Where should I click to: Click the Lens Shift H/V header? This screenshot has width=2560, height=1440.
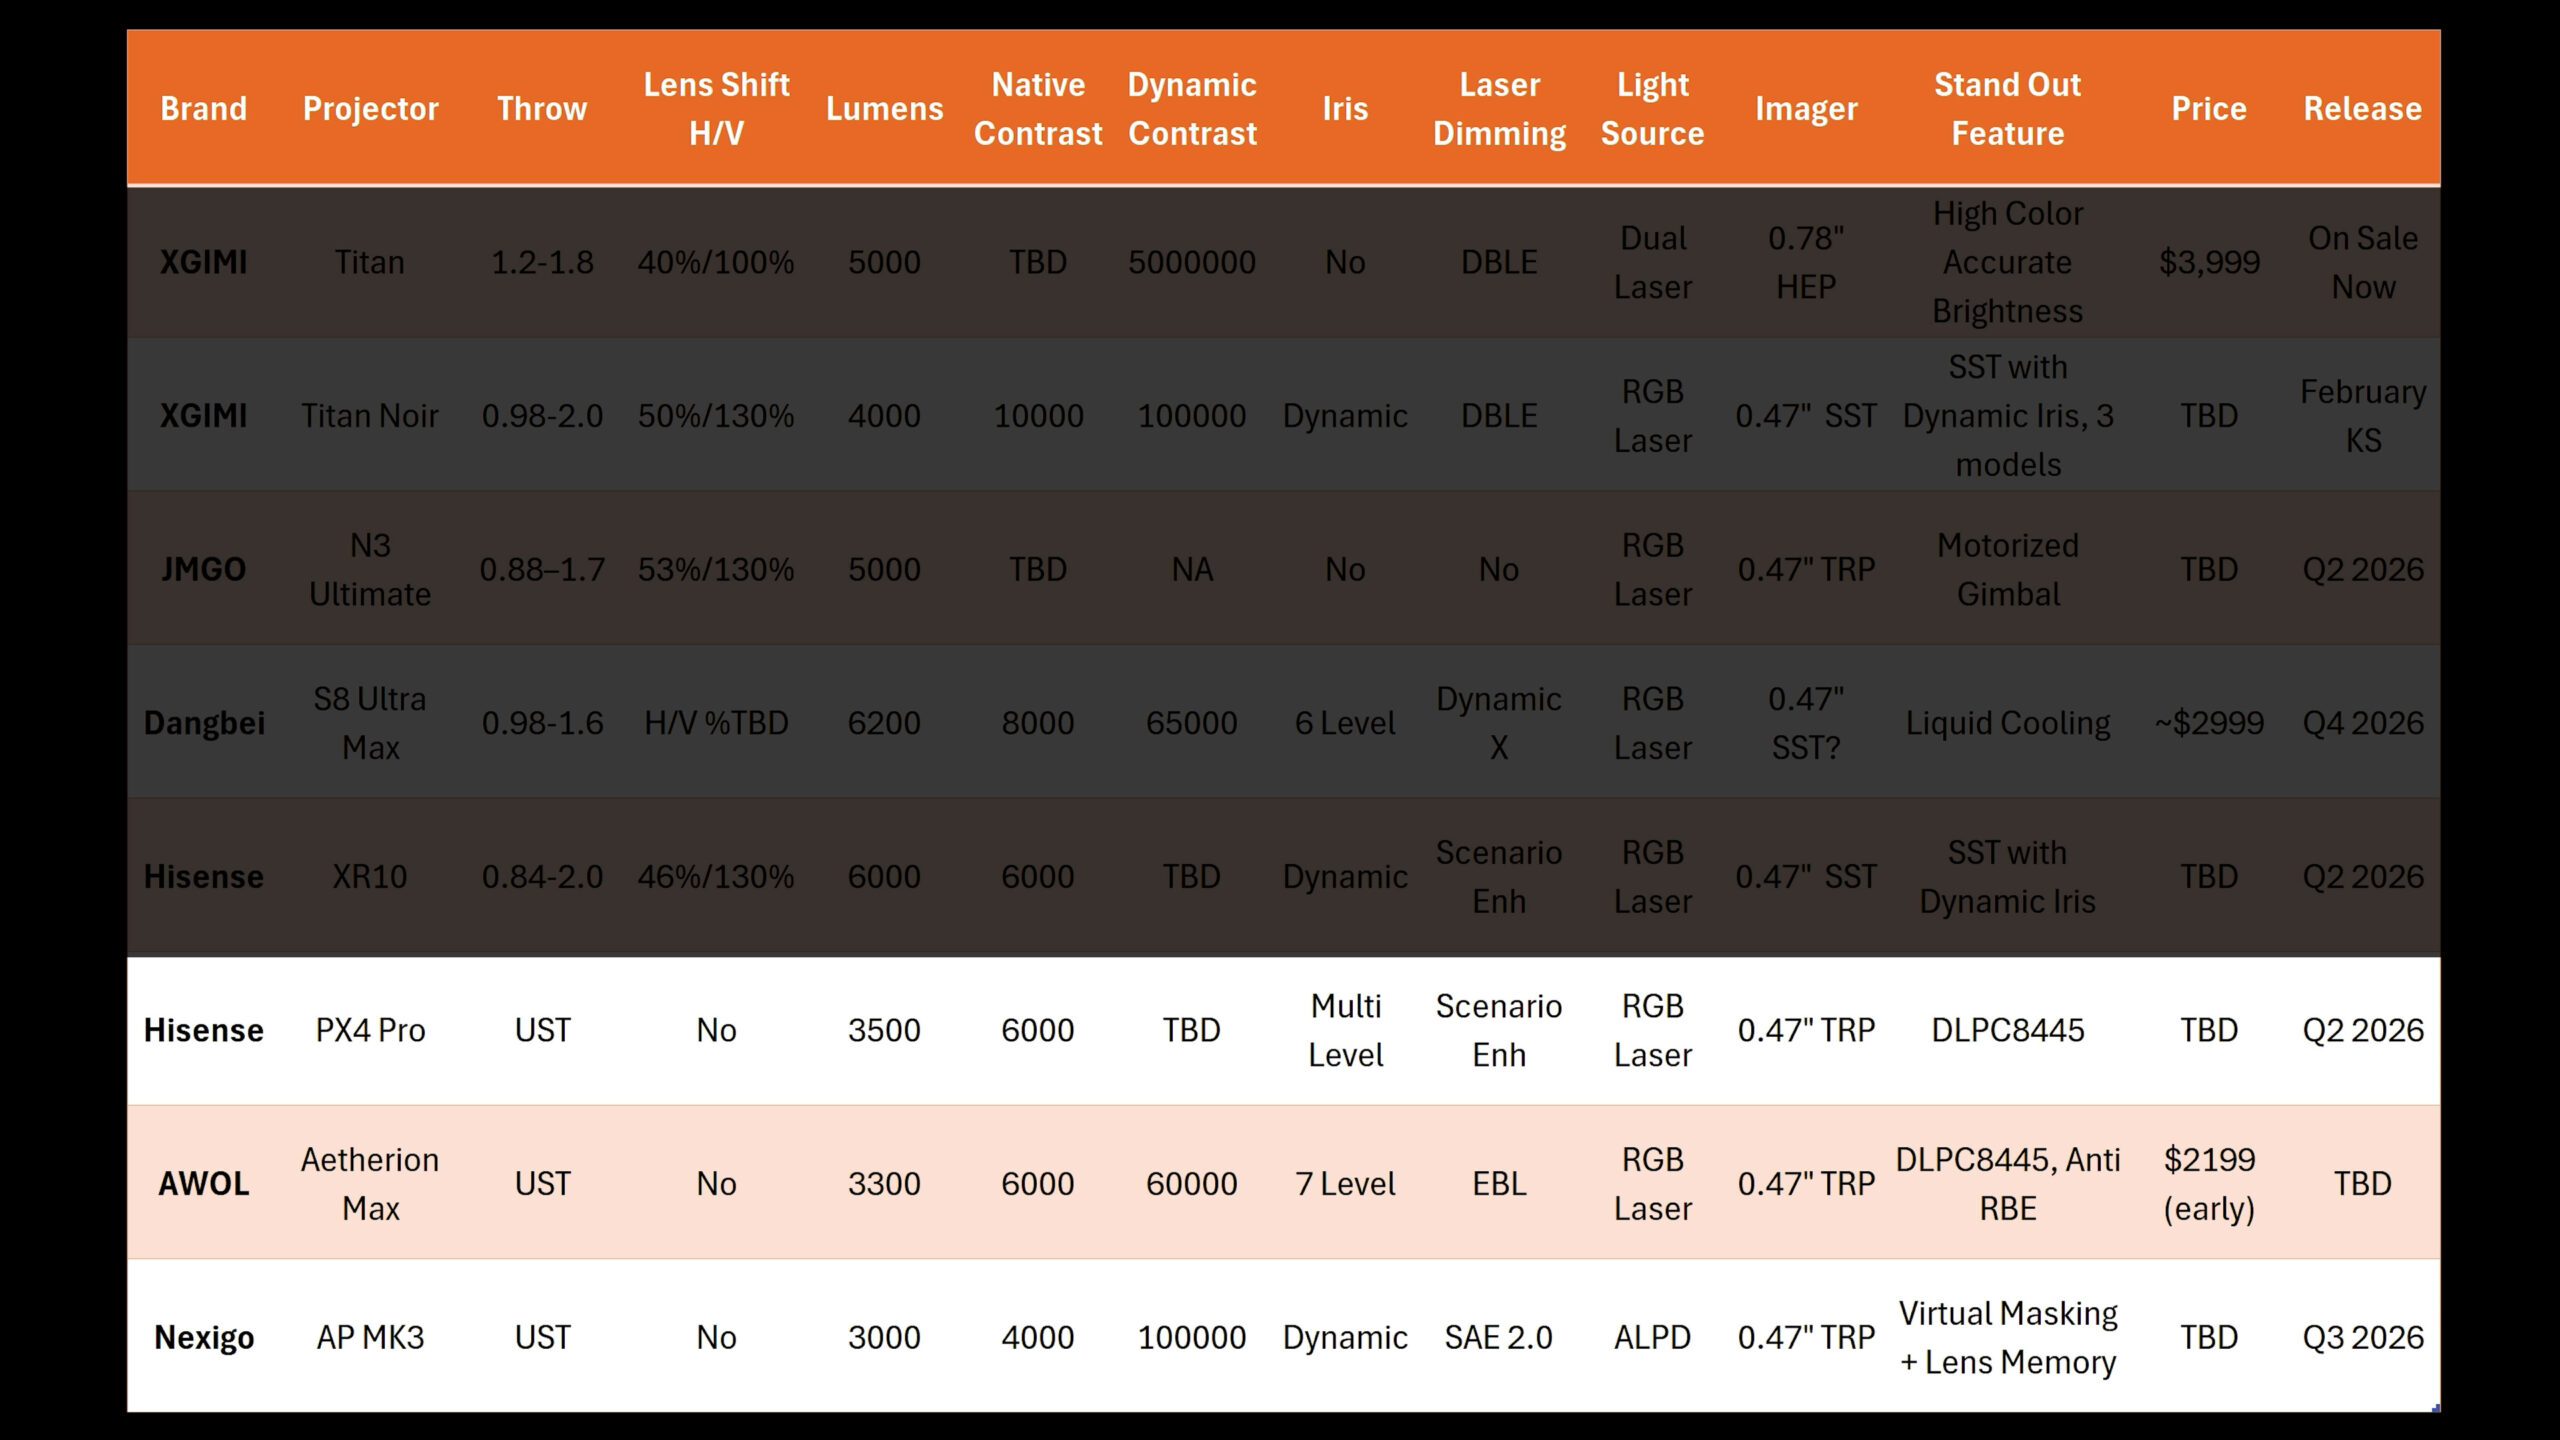point(716,108)
